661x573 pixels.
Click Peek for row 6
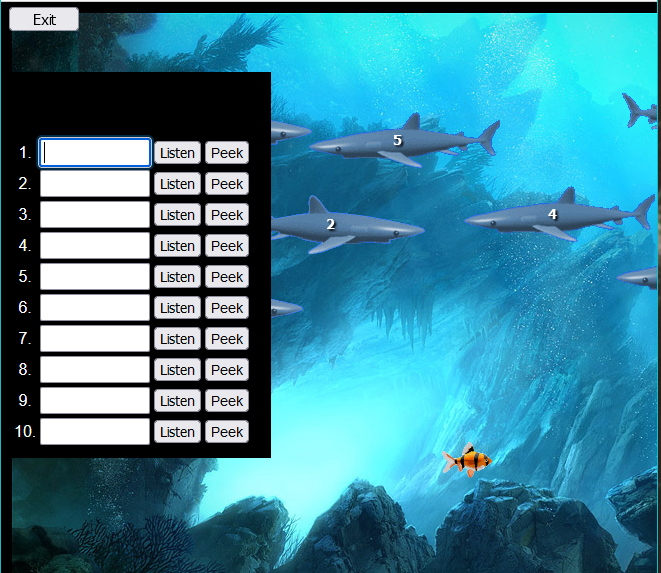(227, 308)
